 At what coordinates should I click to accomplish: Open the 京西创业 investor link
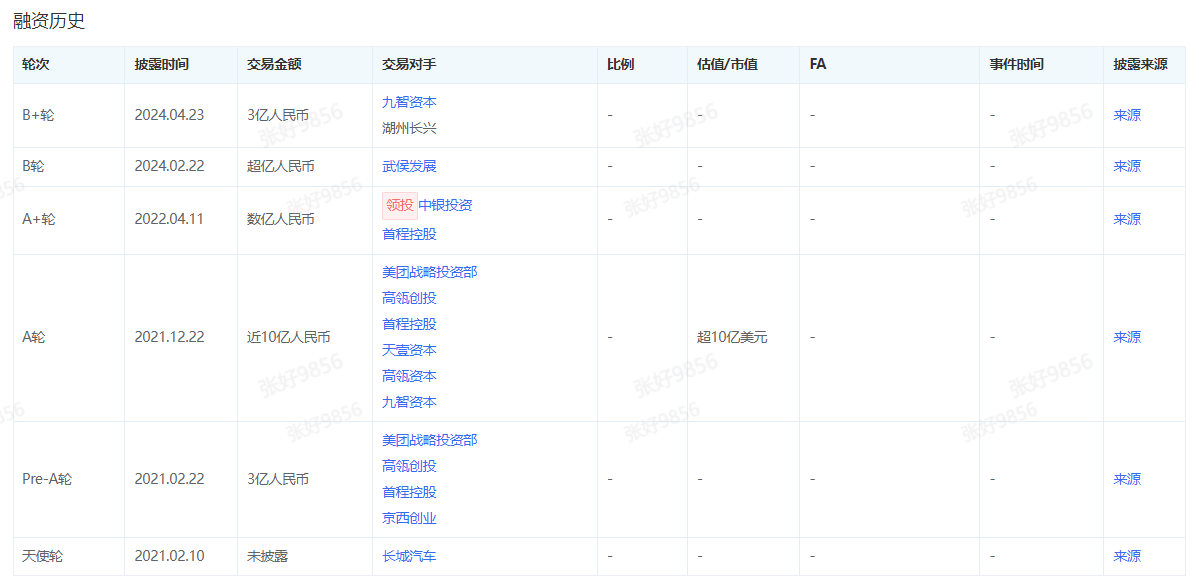pos(409,518)
